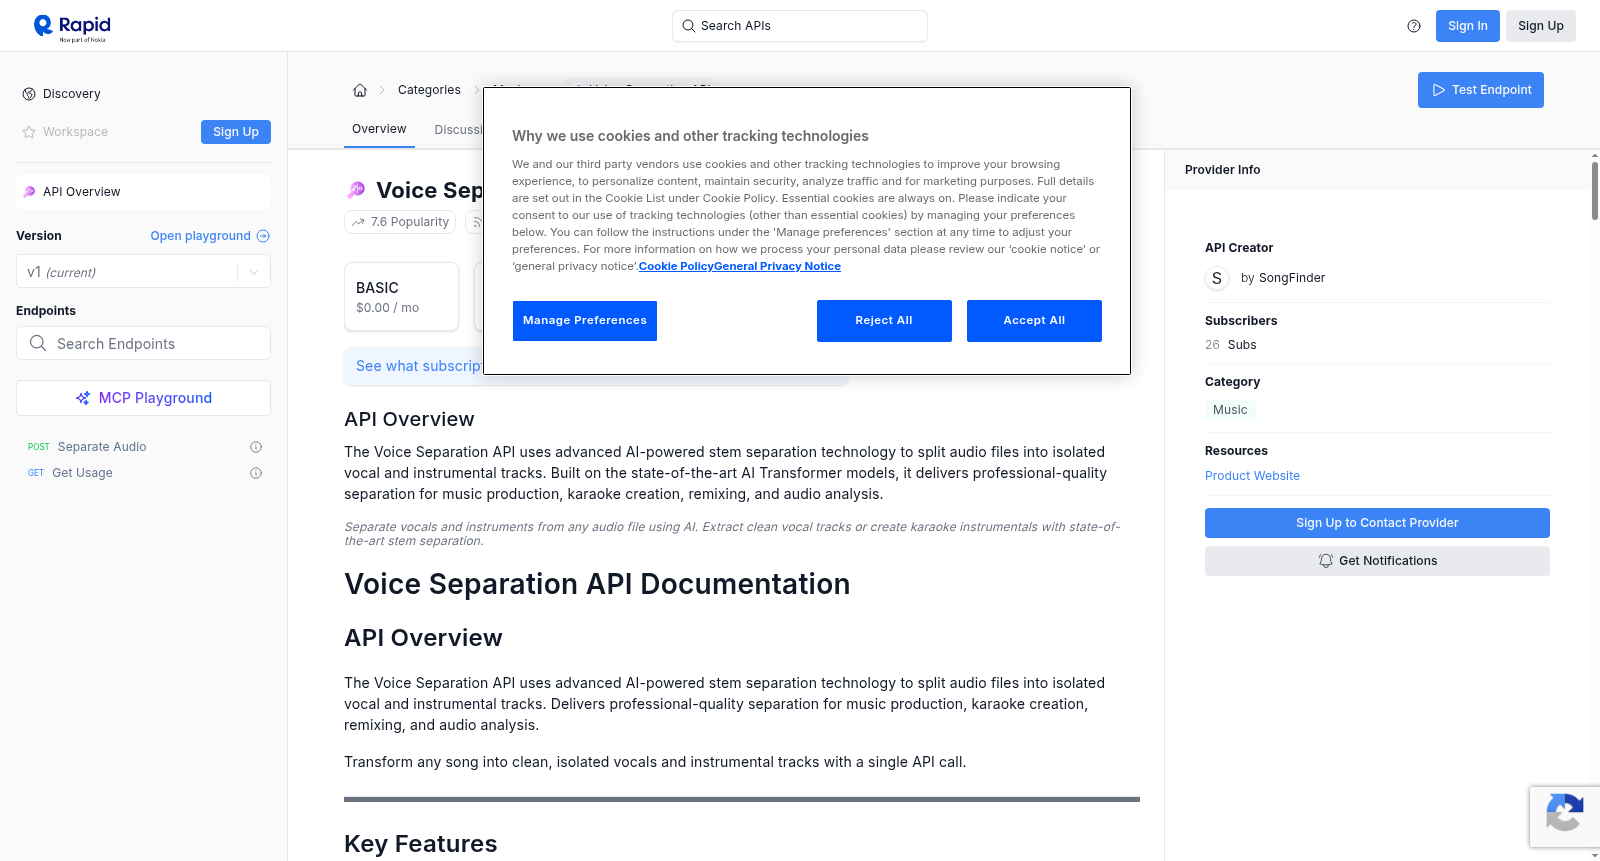The height and width of the screenshot is (861, 1600).
Task: Open the MCP Playground
Action: pyautogui.click(x=144, y=398)
